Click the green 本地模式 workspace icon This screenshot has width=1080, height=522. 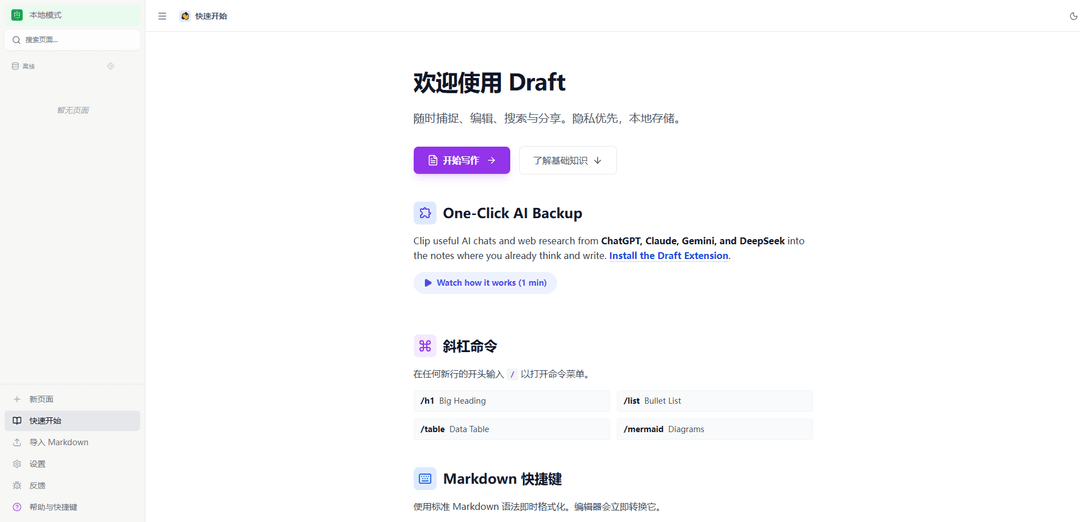[x=17, y=15]
